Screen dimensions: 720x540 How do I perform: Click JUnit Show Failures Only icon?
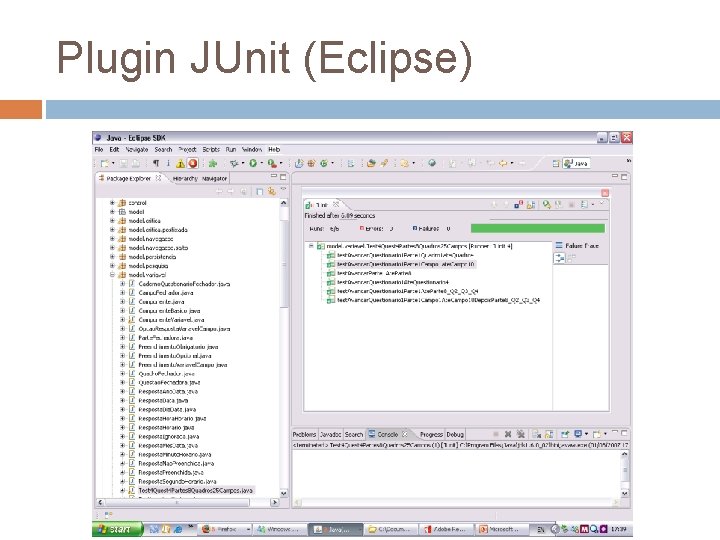518,205
